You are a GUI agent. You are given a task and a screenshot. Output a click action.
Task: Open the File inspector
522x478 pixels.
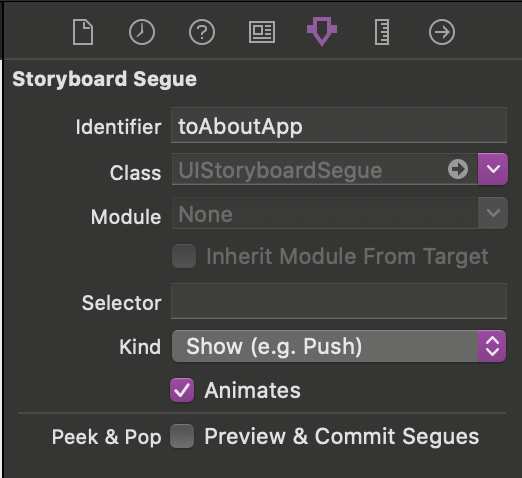(83, 32)
